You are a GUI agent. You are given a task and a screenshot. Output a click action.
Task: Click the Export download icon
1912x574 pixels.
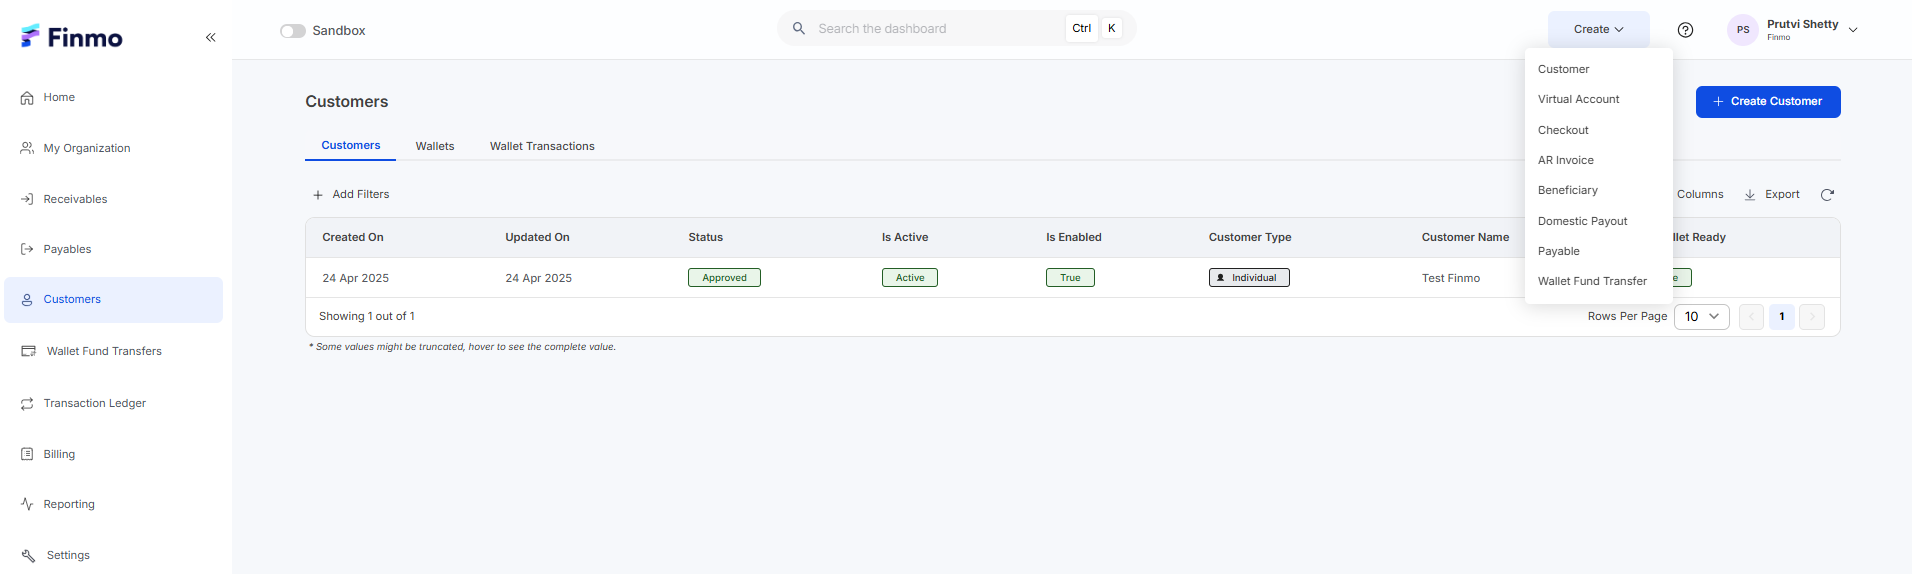coord(1750,195)
